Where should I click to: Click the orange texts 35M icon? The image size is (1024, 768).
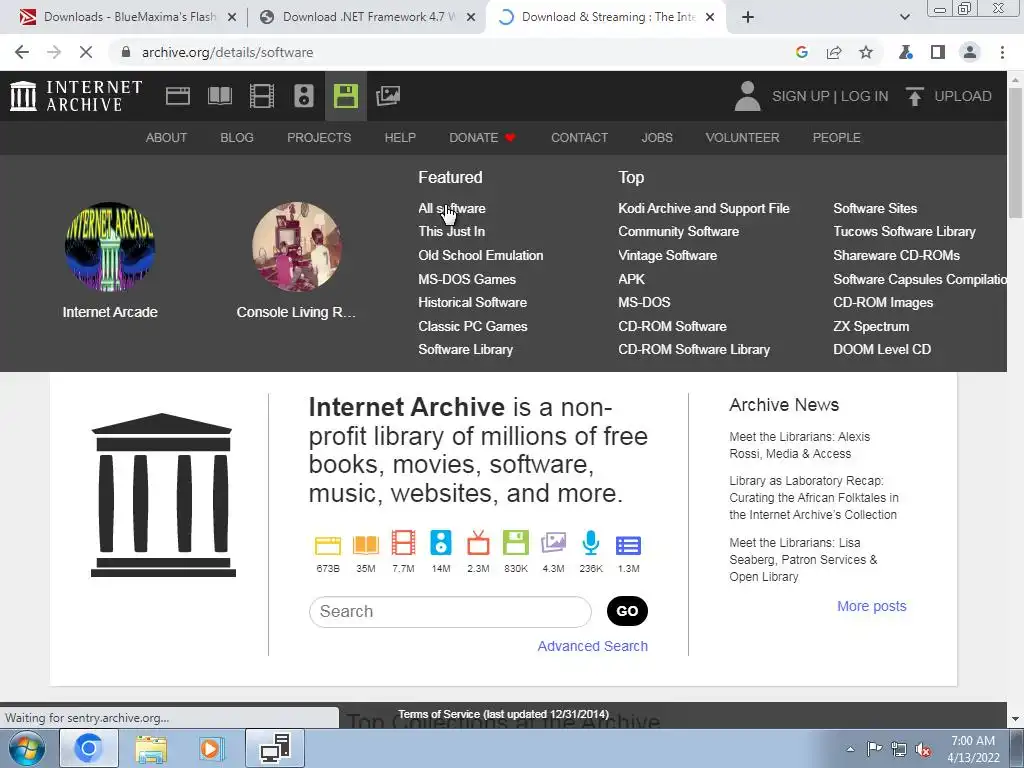366,545
